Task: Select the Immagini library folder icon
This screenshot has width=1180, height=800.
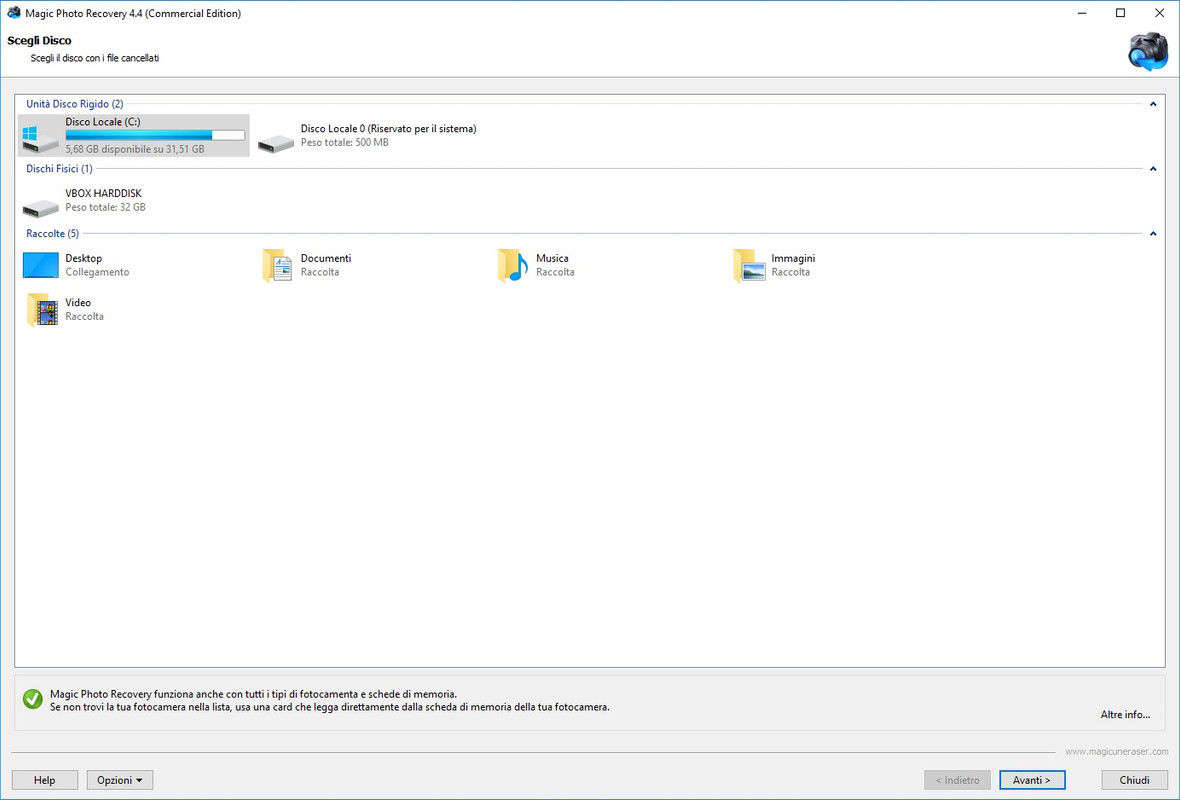Action: (749, 265)
